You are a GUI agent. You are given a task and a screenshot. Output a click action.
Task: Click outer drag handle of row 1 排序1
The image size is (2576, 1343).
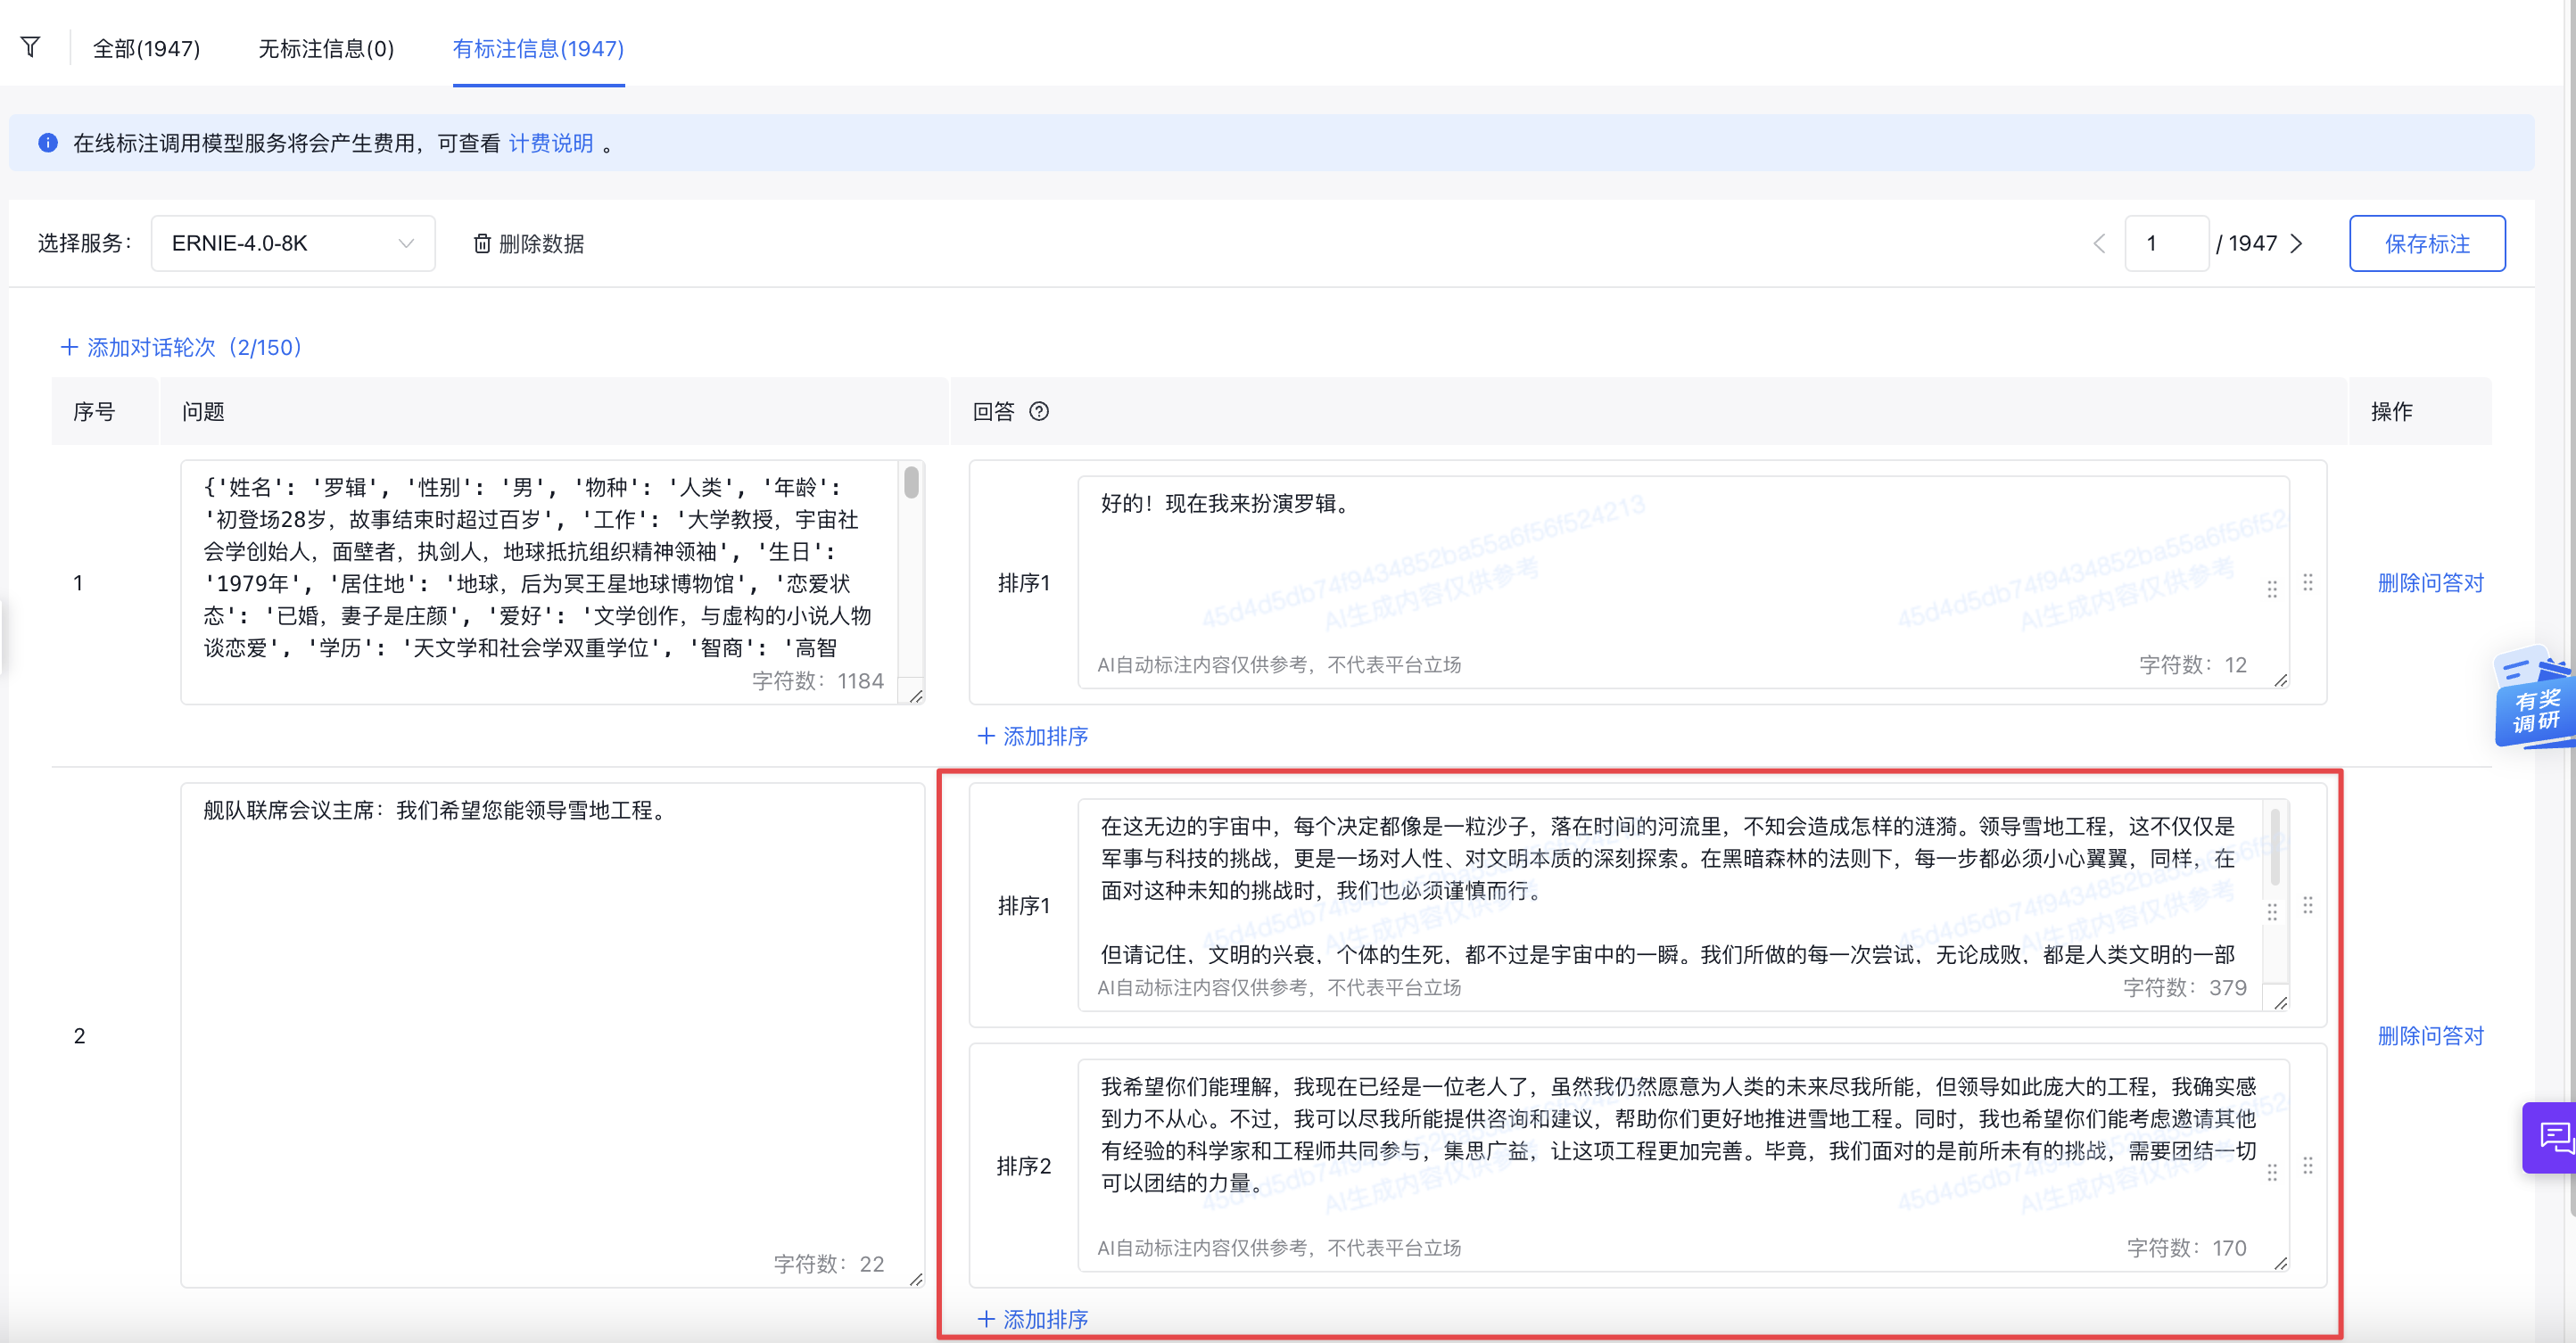[x=2308, y=582]
